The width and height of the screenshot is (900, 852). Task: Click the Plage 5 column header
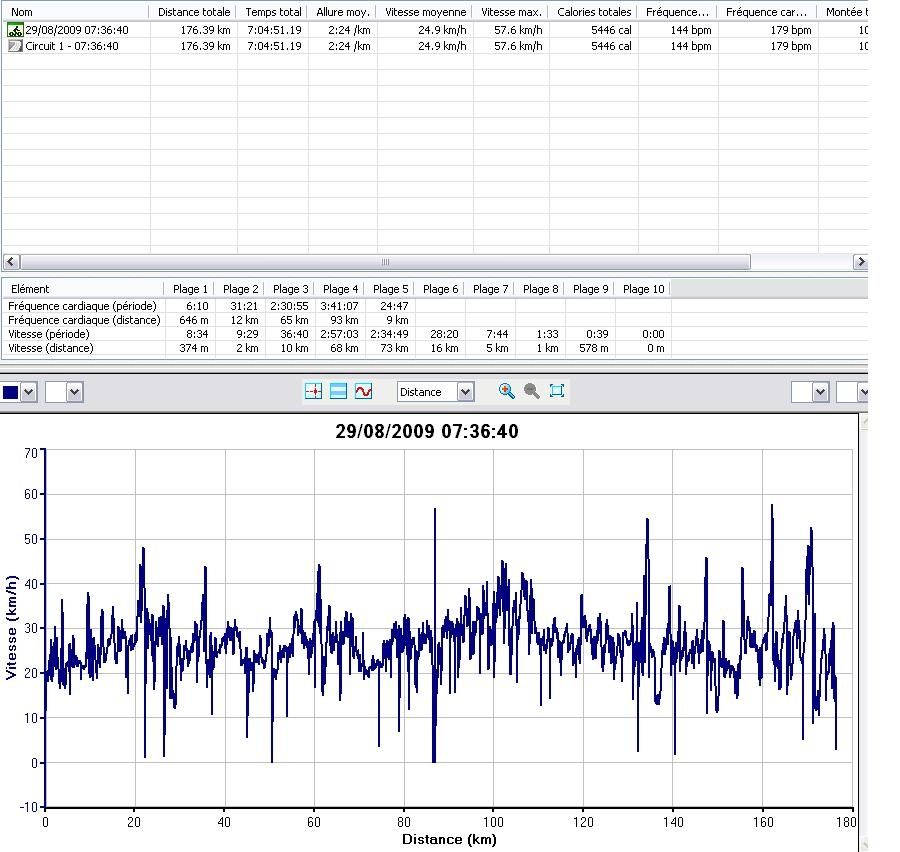[390, 289]
